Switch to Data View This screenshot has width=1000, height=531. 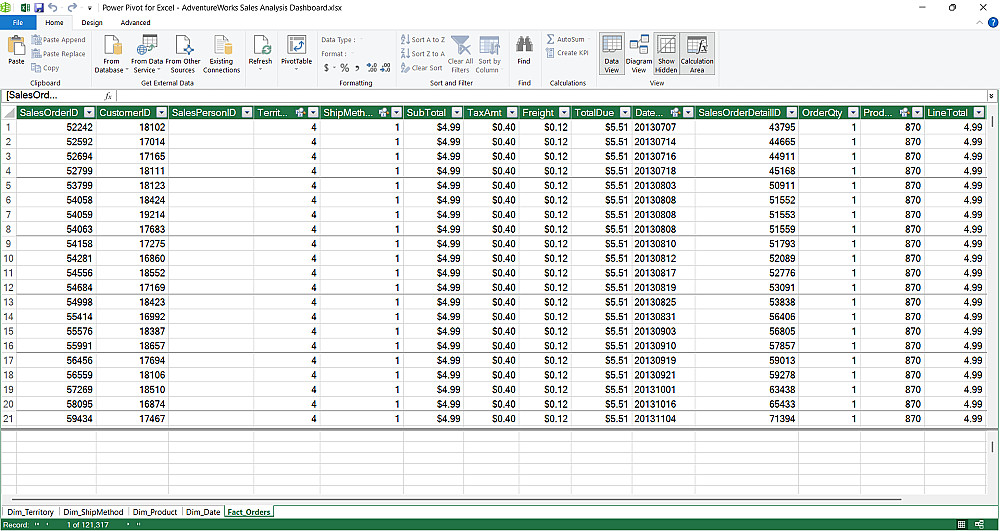612,54
